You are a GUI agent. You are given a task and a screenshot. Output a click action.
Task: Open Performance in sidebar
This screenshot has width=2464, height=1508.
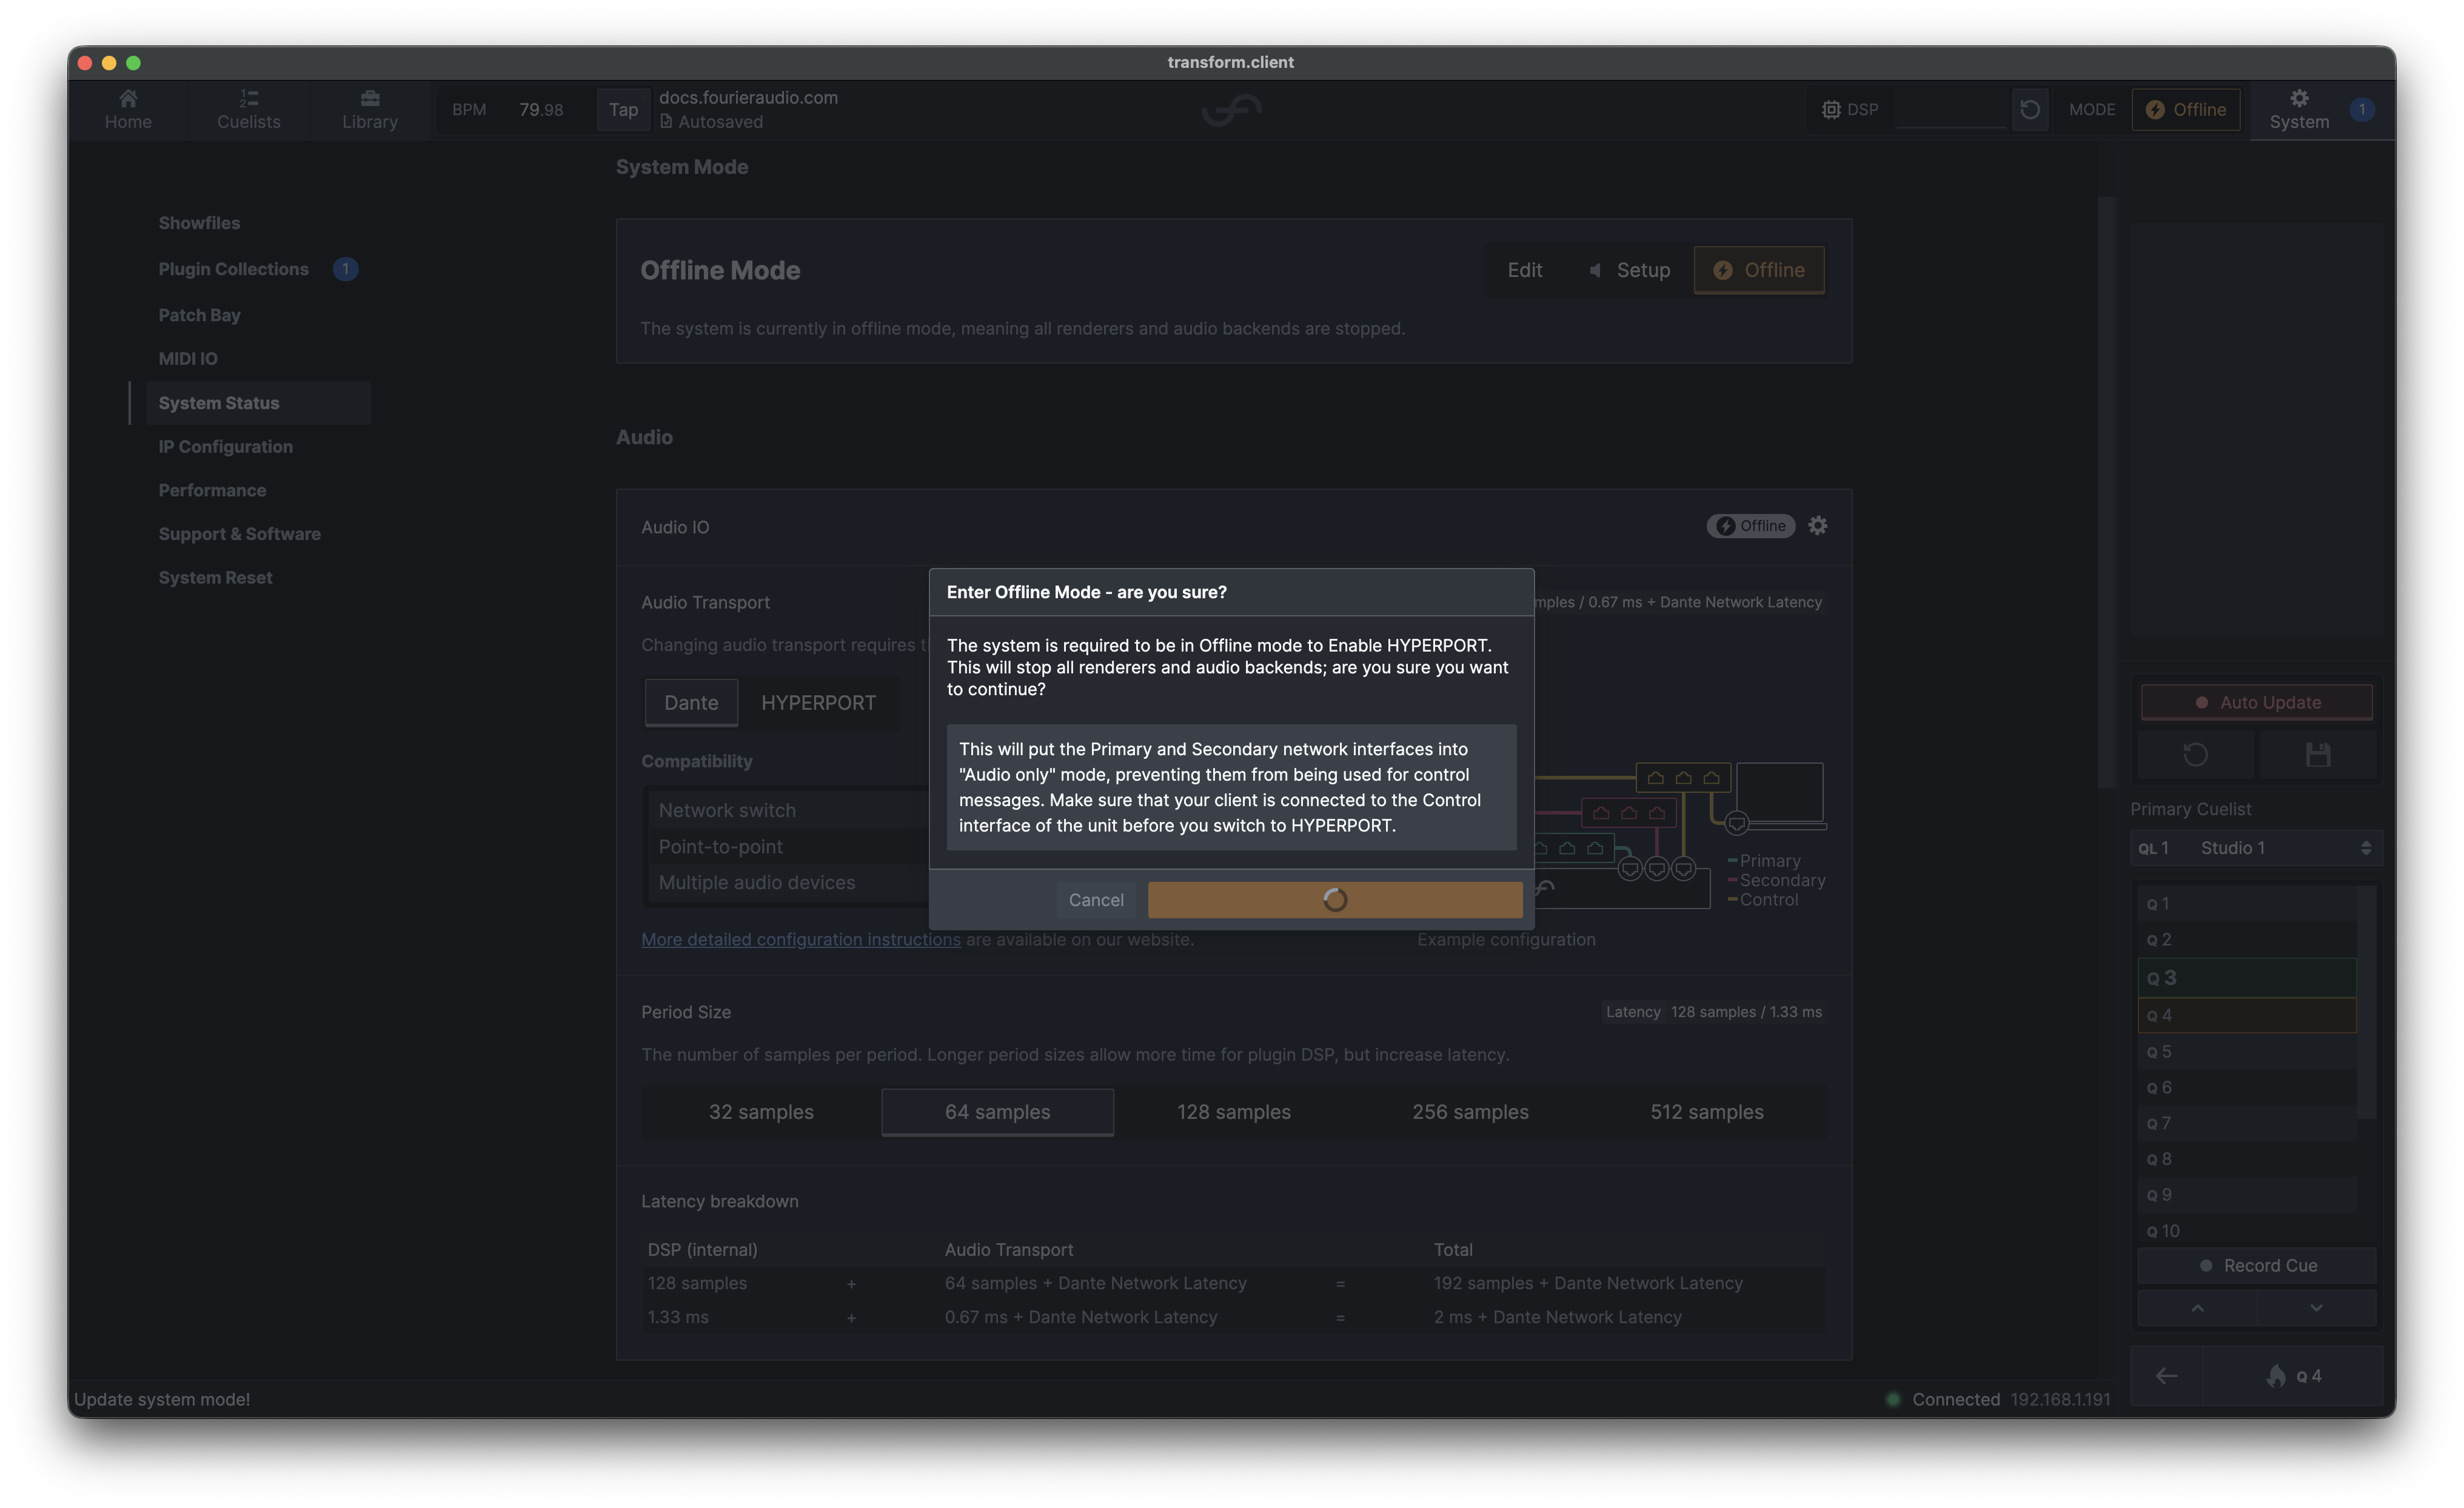coord(212,490)
